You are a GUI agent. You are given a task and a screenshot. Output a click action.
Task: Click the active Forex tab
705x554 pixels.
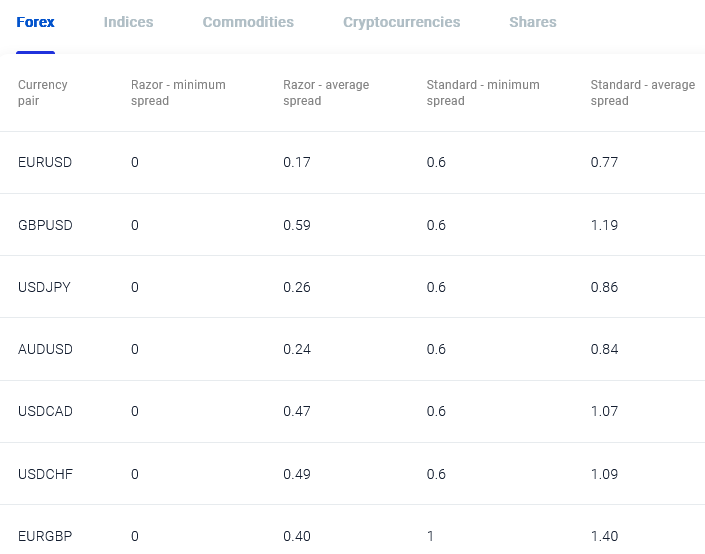(35, 22)
